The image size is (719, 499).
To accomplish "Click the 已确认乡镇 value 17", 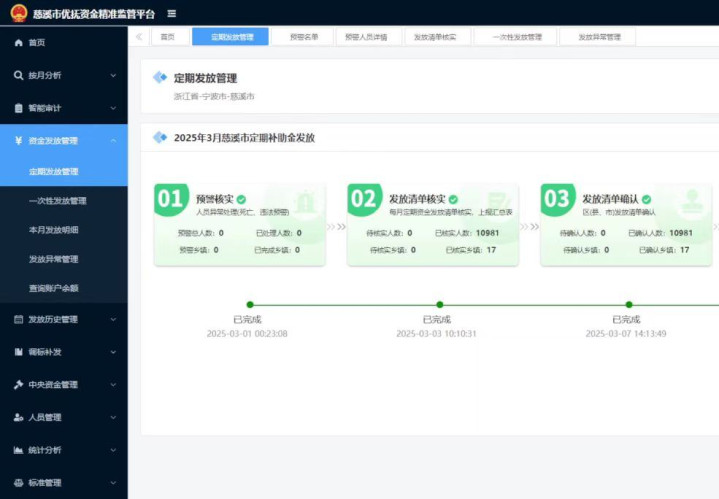I will (x=685, y=250).
